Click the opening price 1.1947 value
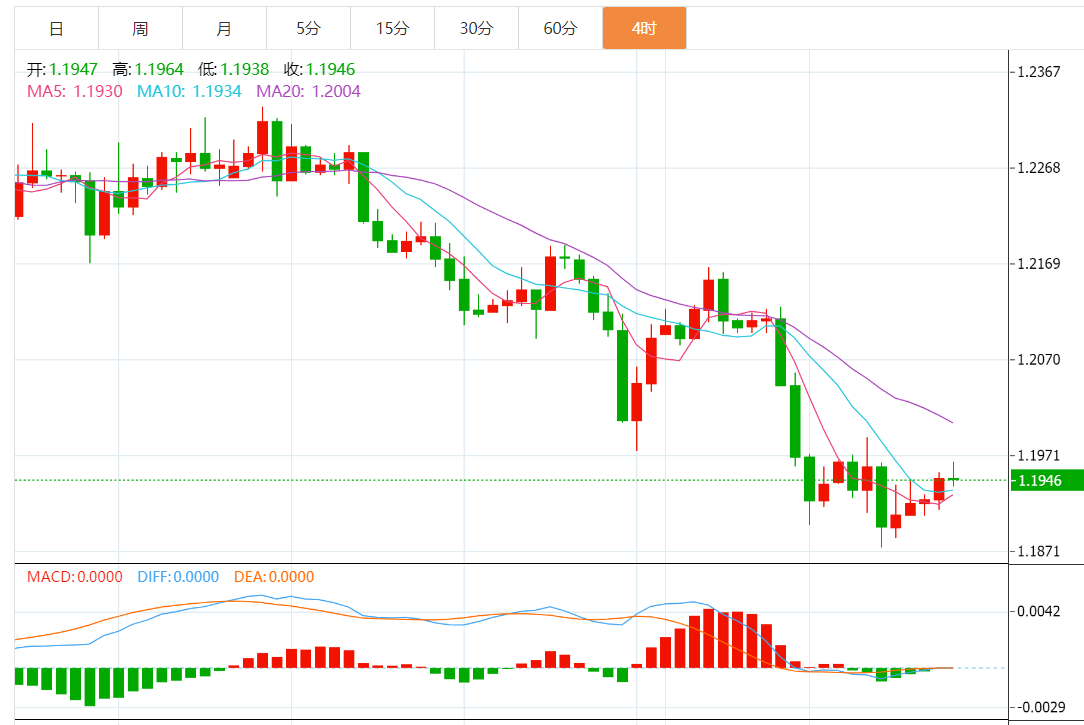 click(x=73, y=69)
